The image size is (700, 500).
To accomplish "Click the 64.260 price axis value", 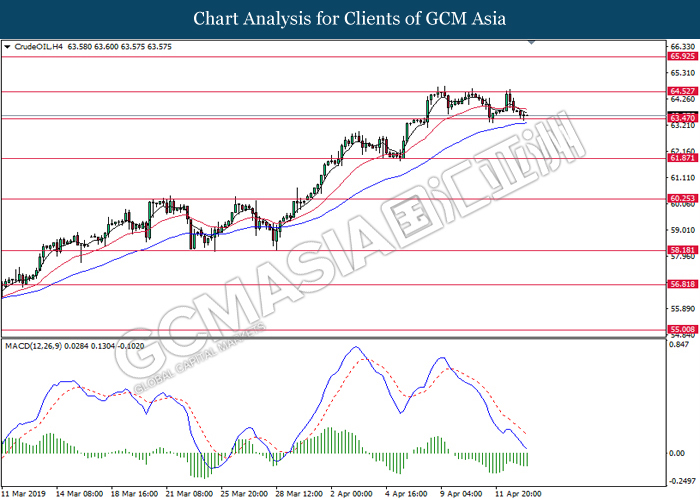I will point(683,99).
